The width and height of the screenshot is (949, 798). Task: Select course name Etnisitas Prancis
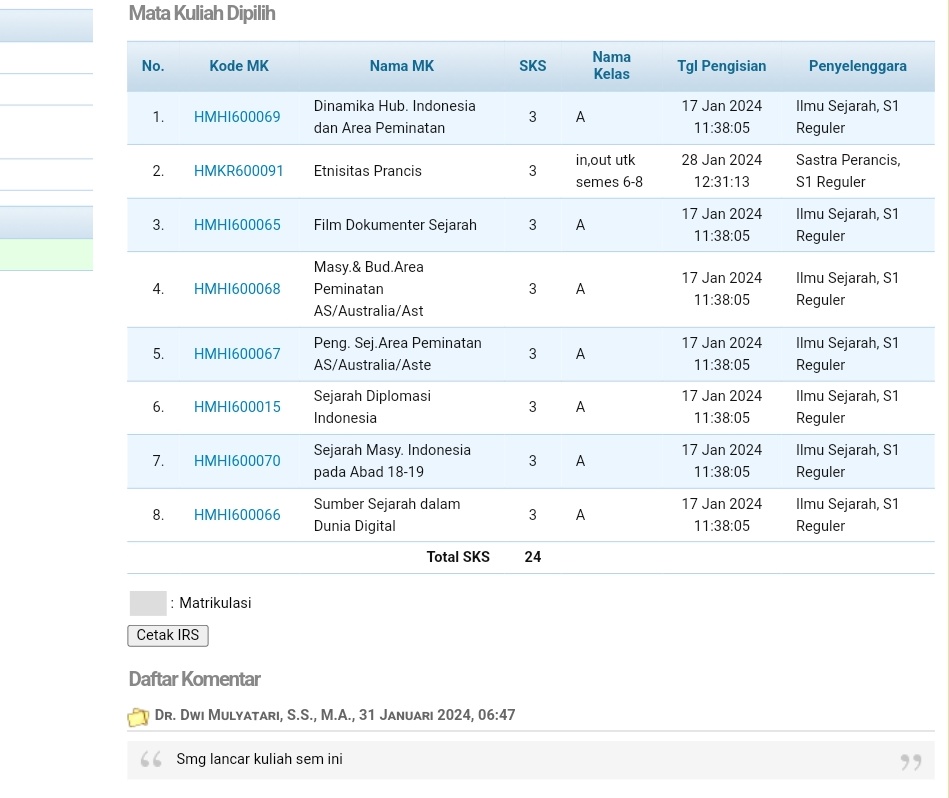click(367, 171)
